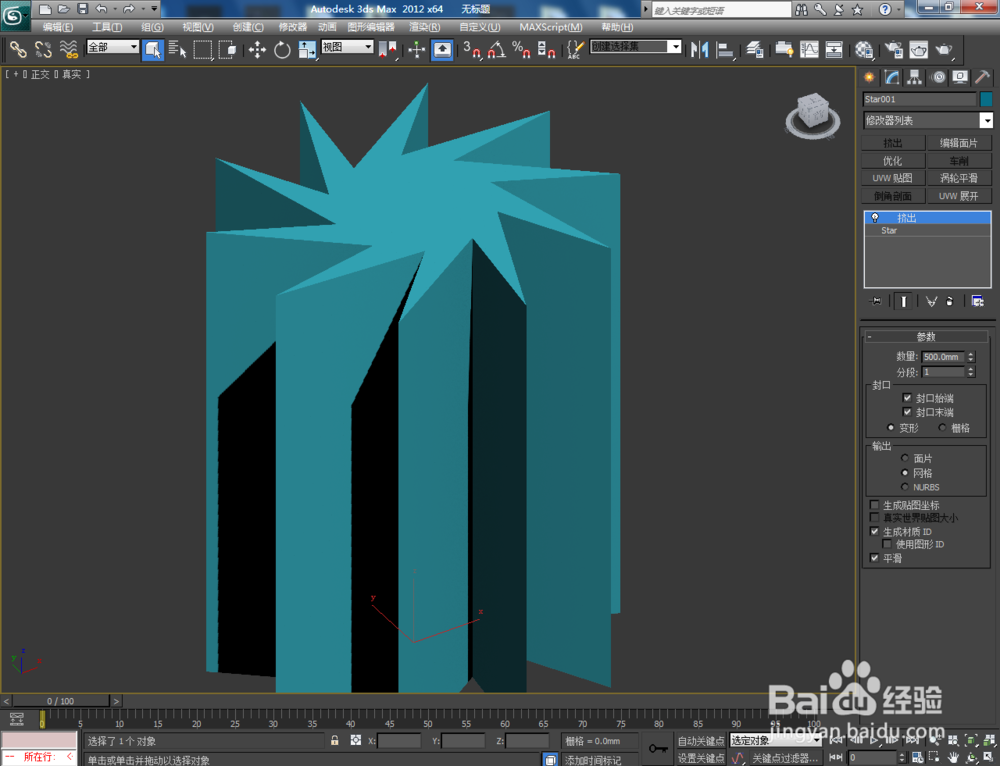Image resolution: width=1000 pixels, height=766 pixels.
Task: Click the 编辑面片 modifier button
Action: click(959, 143)
